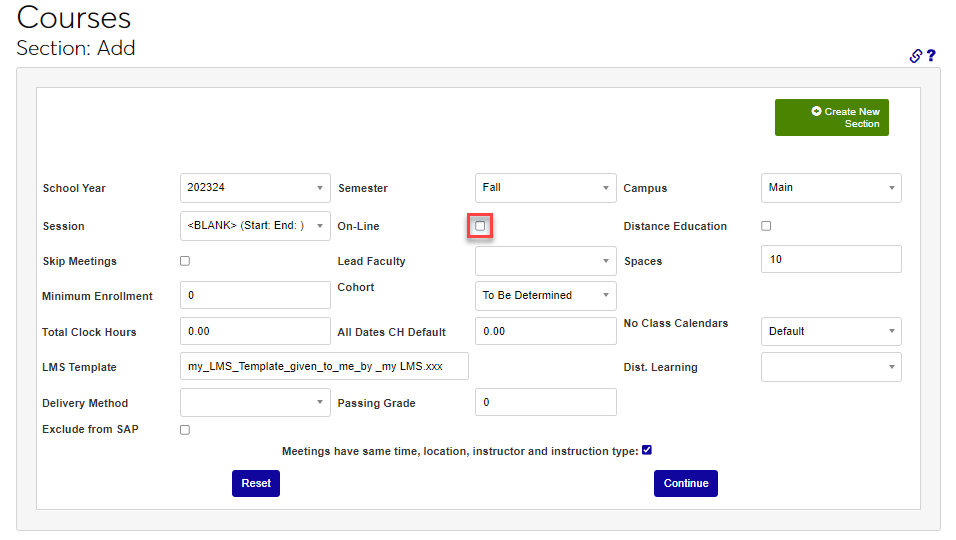Expand the Delivery Method dropdown
The image size is (956, 540).
click(x=255, y=402)
